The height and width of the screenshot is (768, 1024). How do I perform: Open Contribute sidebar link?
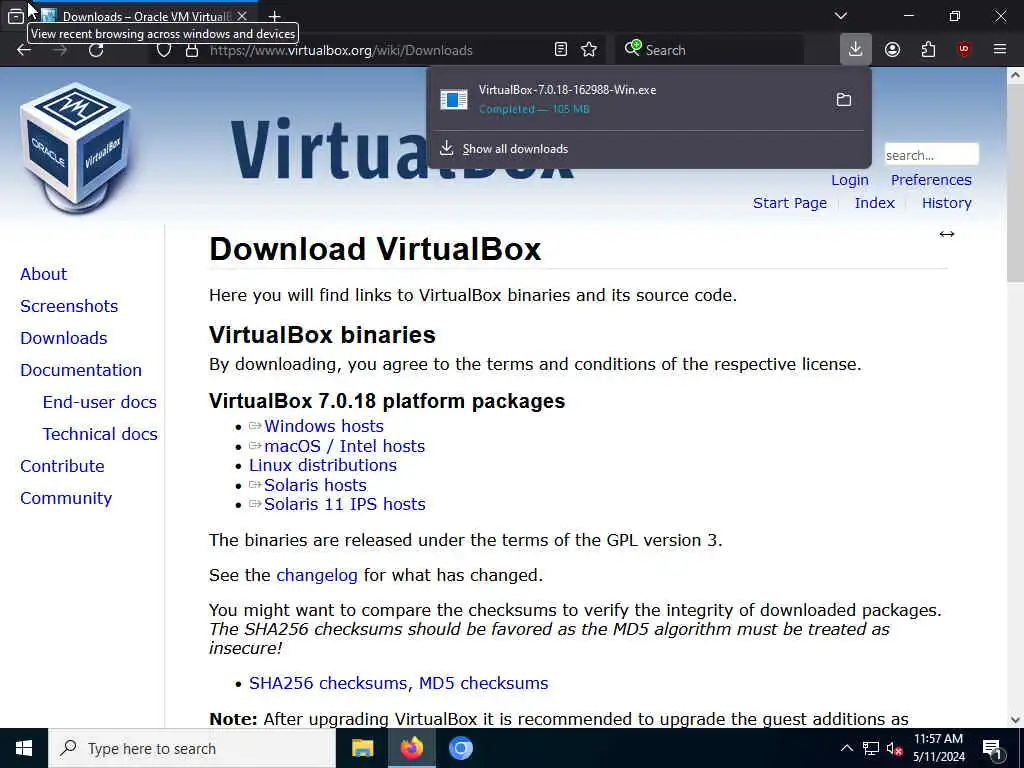[62, 466]
